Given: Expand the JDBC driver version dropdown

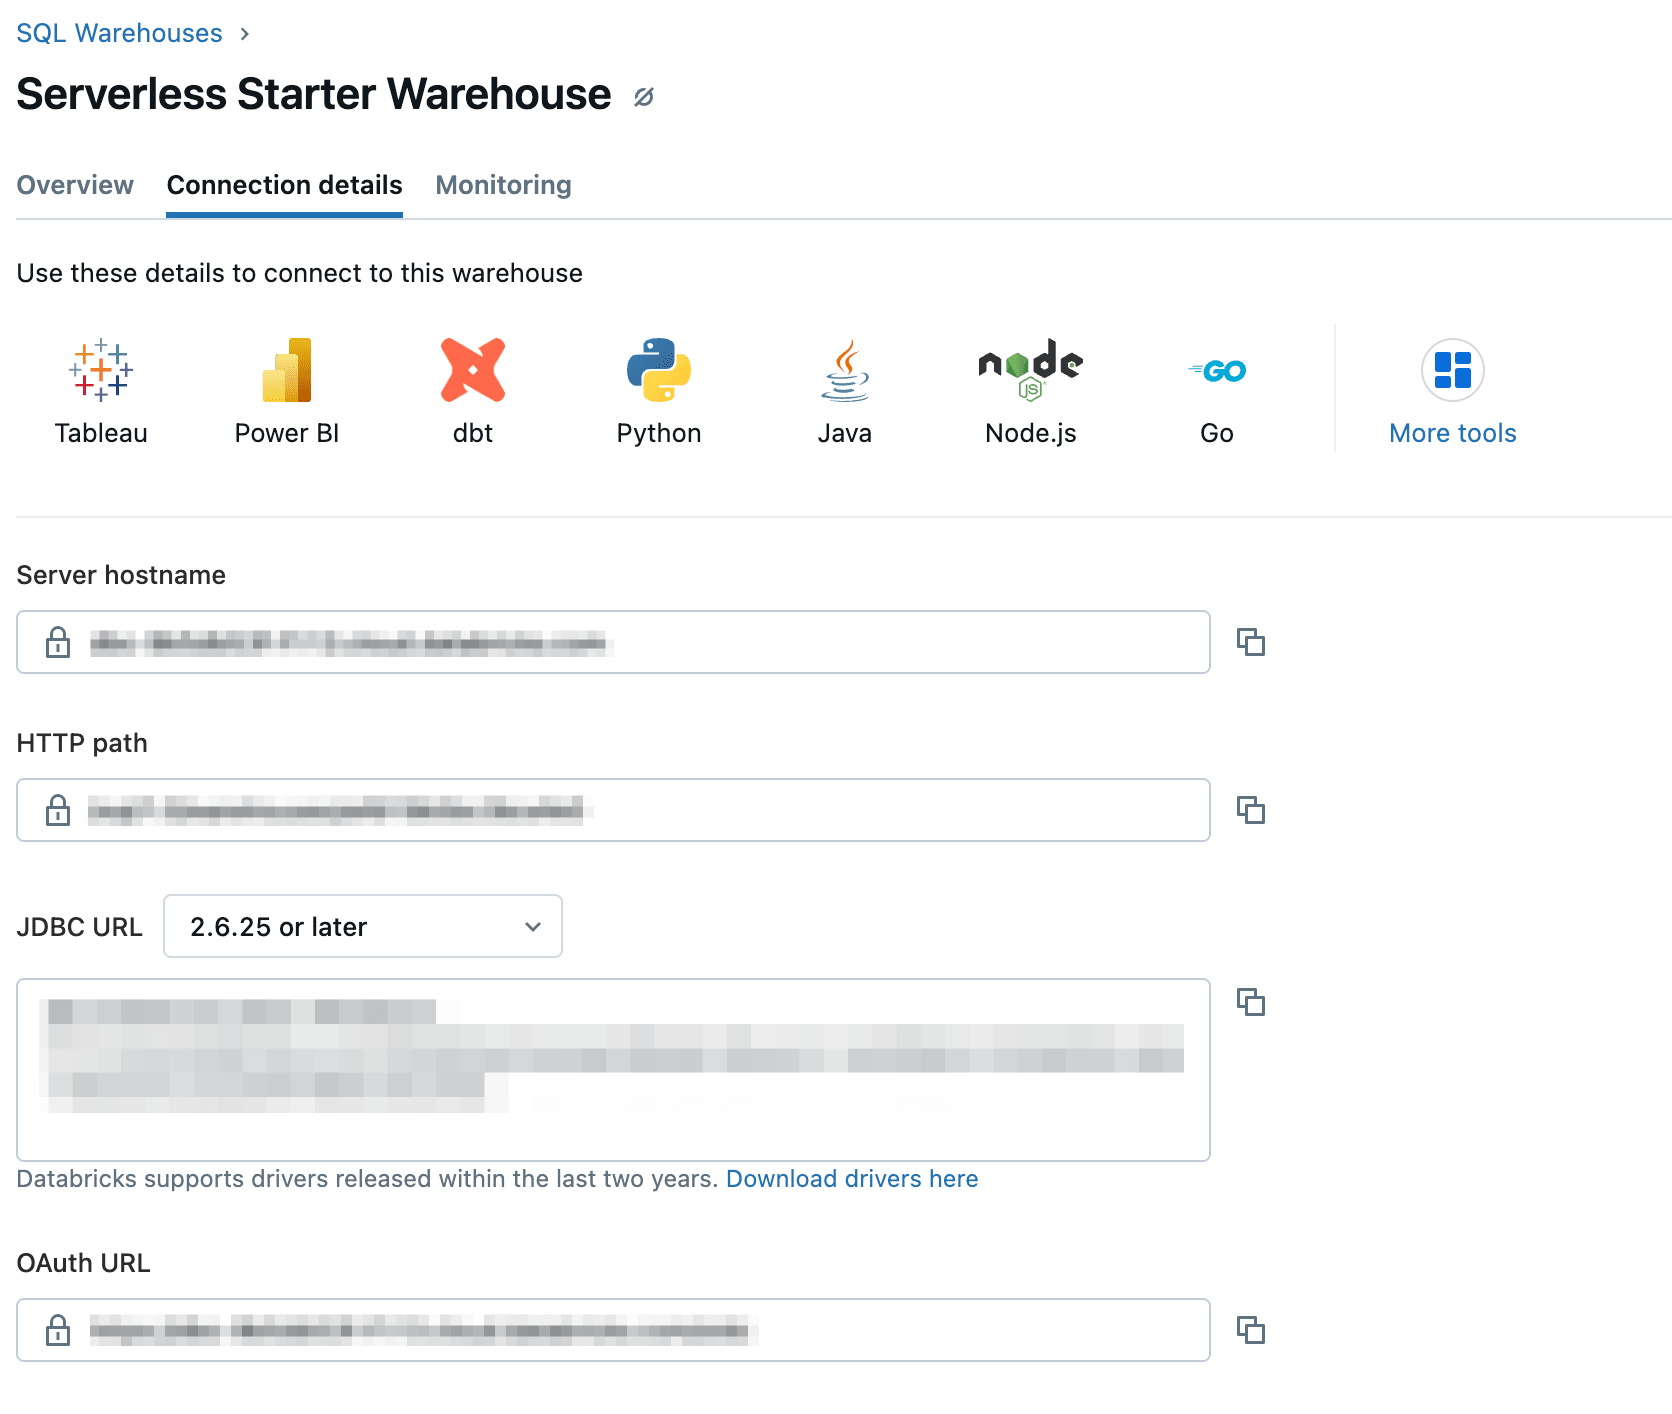Looking at the screenshot, I should coord(363,926).
